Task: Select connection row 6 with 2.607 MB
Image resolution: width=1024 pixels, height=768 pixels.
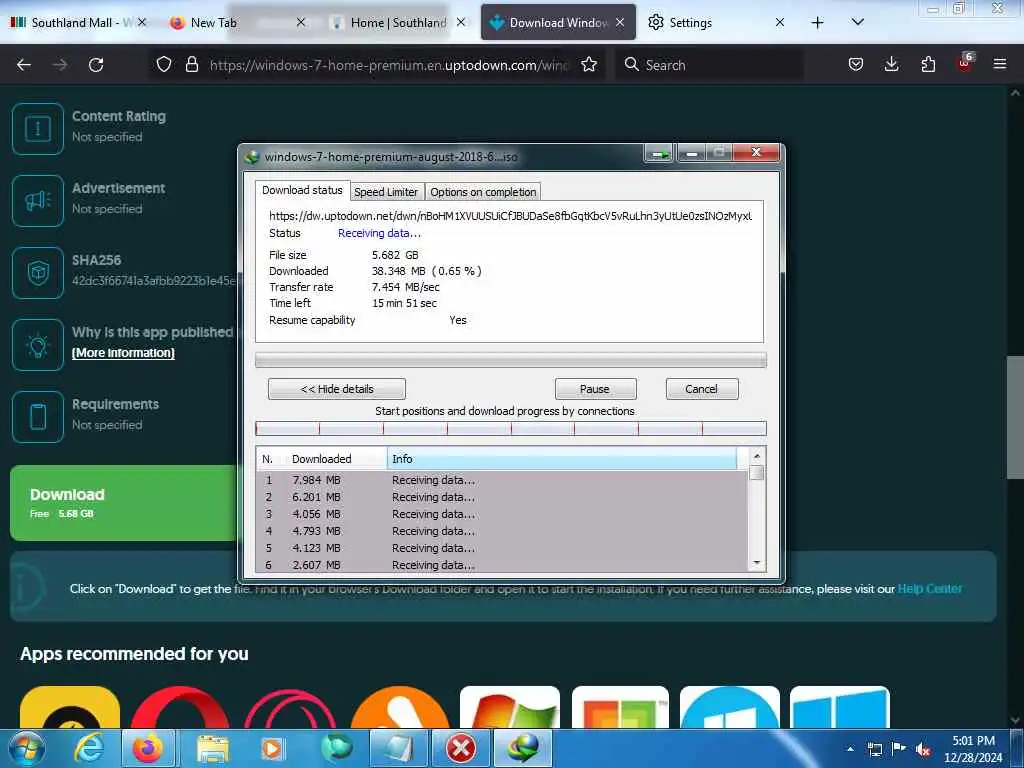Action: (x=502, y=565)
